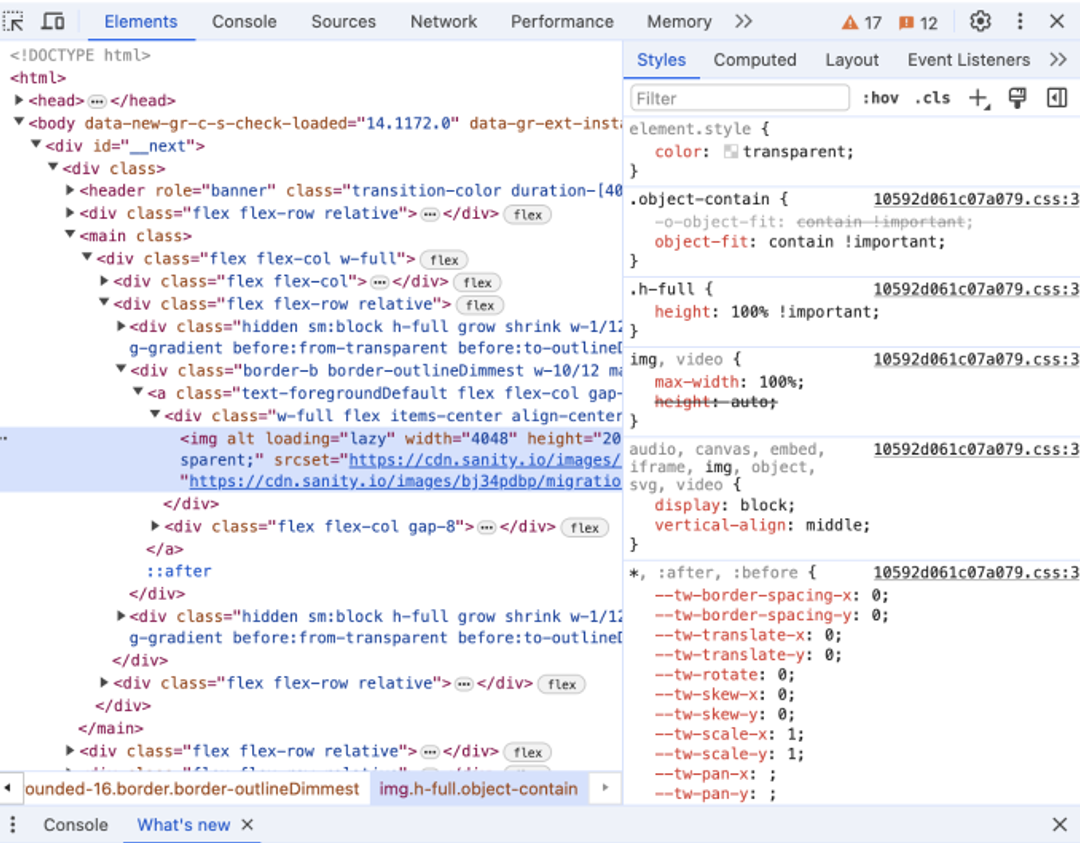Open the Computed styles tab

point(754,60)
